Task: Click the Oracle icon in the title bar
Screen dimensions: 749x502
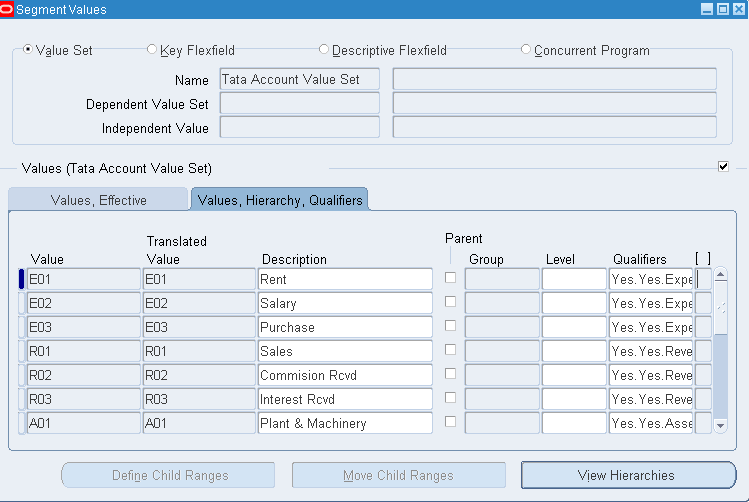Action: (x=8, y=9)
